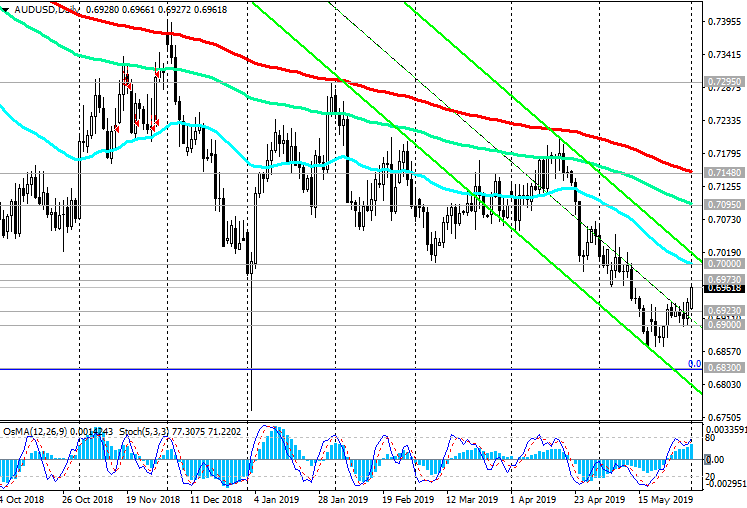Click the 23 Apr 2019 date label
This screenshot has width=747, height=508.
coord(599,500)
